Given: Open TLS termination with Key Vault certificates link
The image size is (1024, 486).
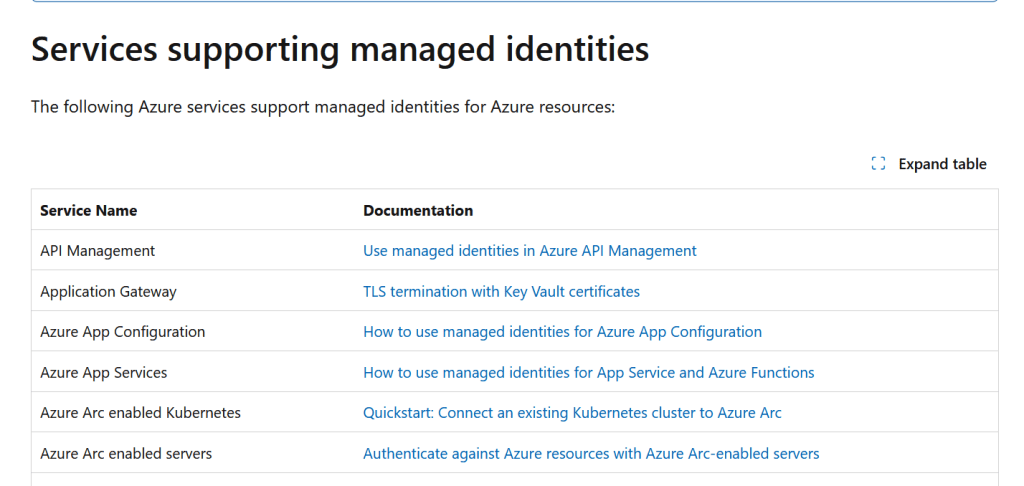Looking at the screenshot, I should [x=502, y=291].
